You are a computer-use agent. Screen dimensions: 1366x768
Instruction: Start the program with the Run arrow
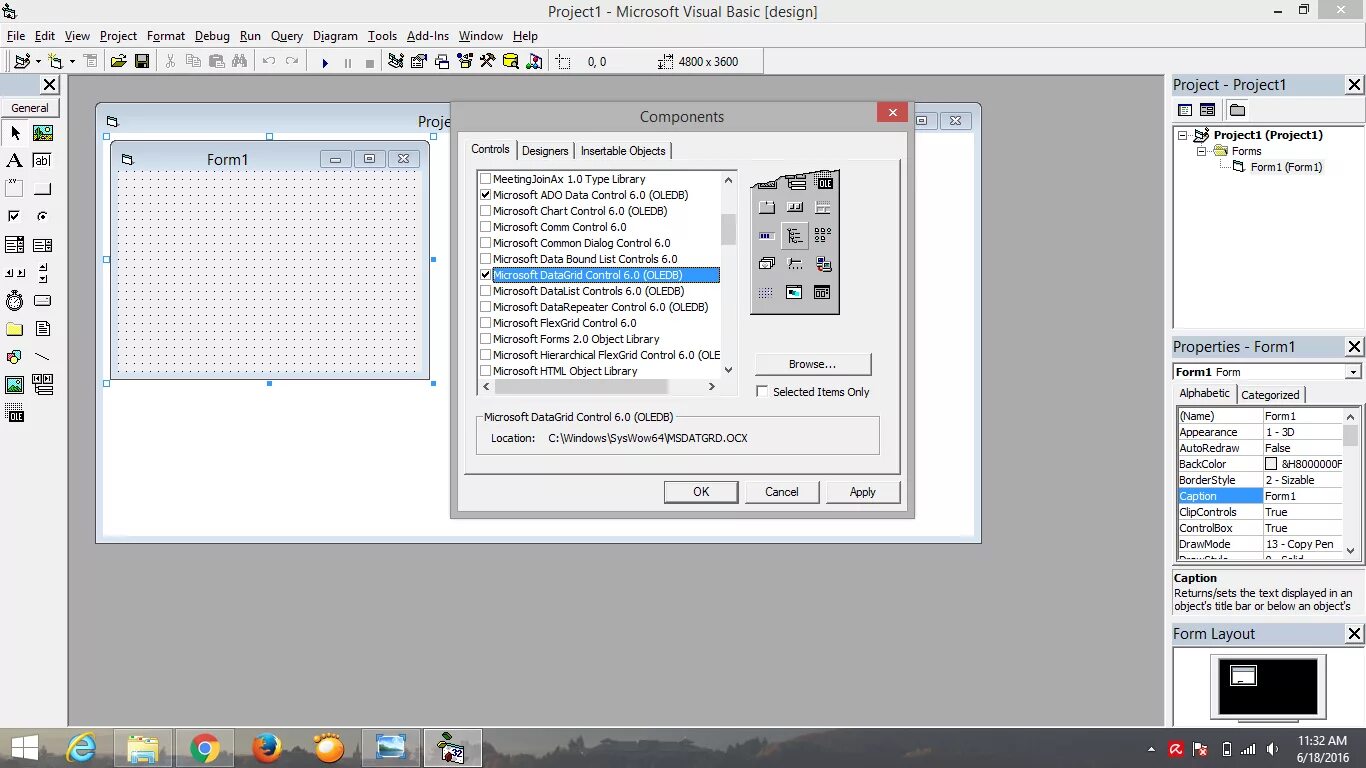(325, 62)
